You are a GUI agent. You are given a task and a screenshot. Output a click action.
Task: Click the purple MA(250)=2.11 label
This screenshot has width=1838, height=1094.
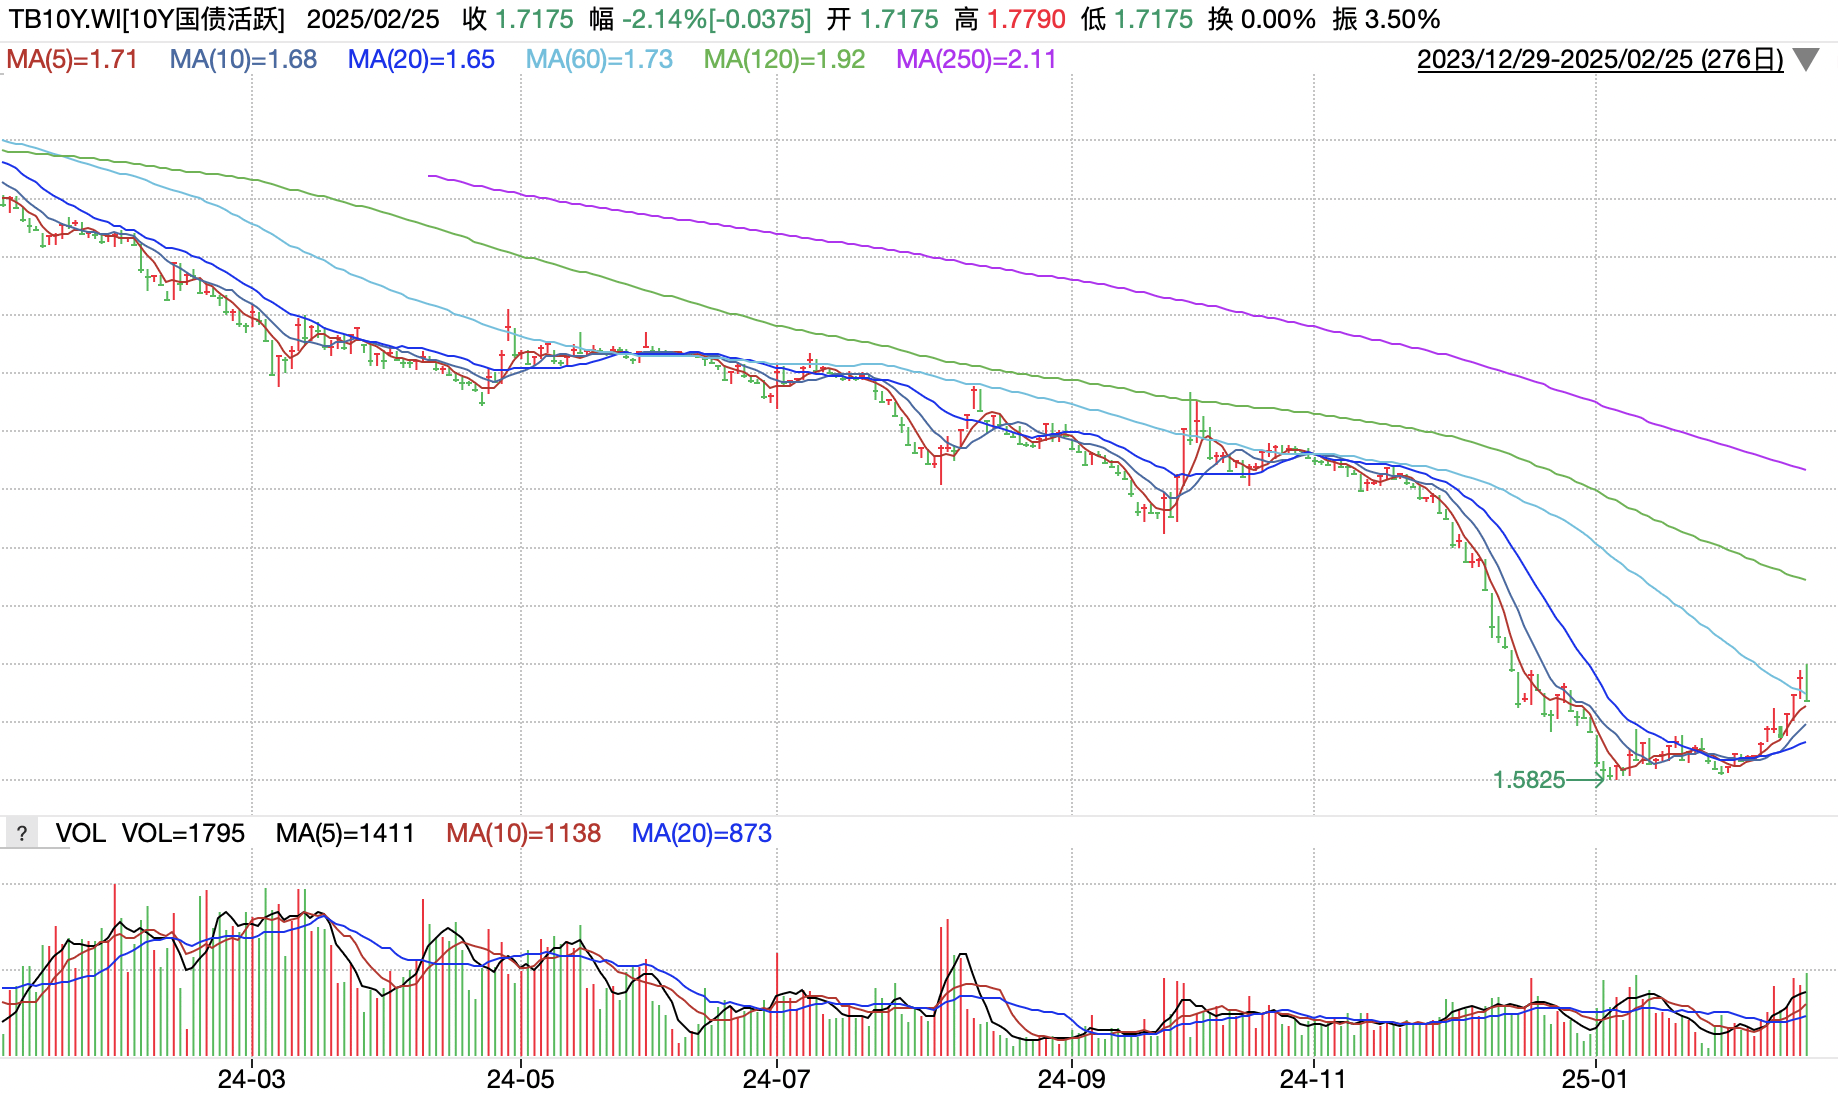[x=976, y=60]
